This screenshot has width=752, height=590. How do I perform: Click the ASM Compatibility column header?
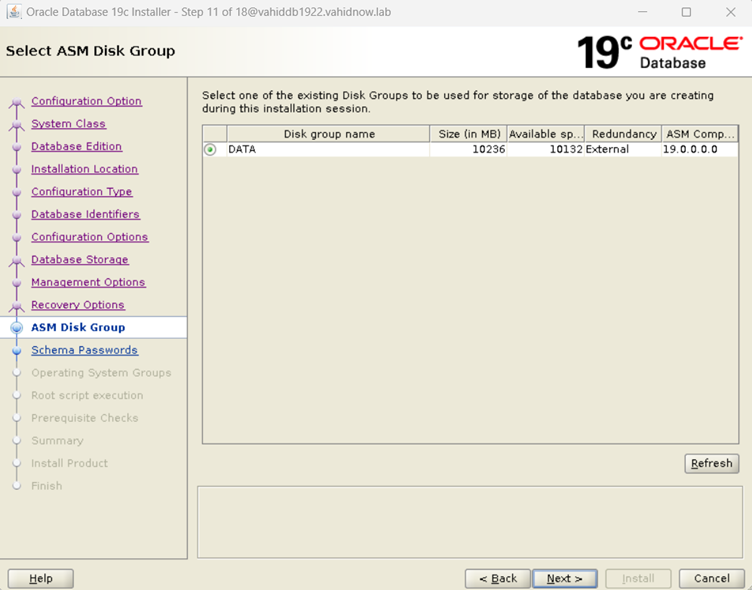pyautogui.click(x=700, y=134)
